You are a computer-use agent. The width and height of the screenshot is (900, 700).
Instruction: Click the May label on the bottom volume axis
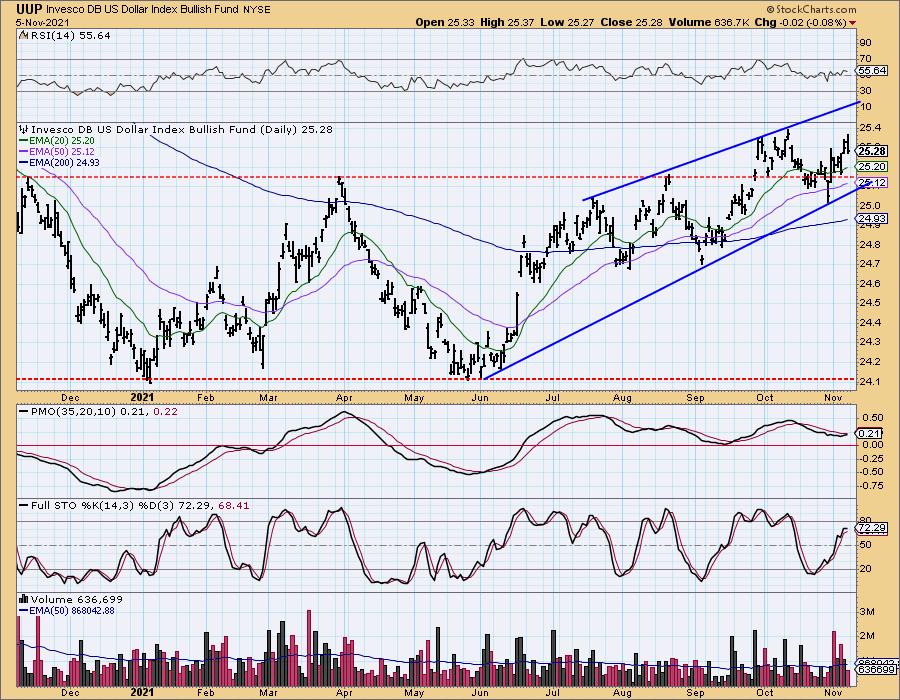pyautogui.click(x=414, y=692)
